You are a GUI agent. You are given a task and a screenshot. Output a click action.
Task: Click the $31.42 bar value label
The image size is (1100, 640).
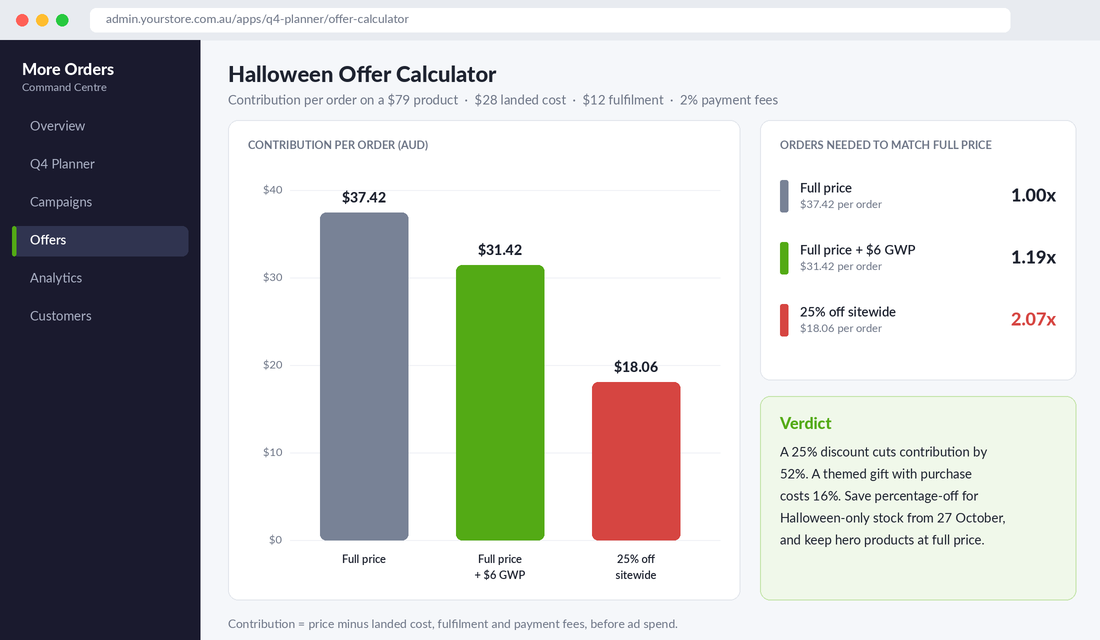click(x=500, y=251)
